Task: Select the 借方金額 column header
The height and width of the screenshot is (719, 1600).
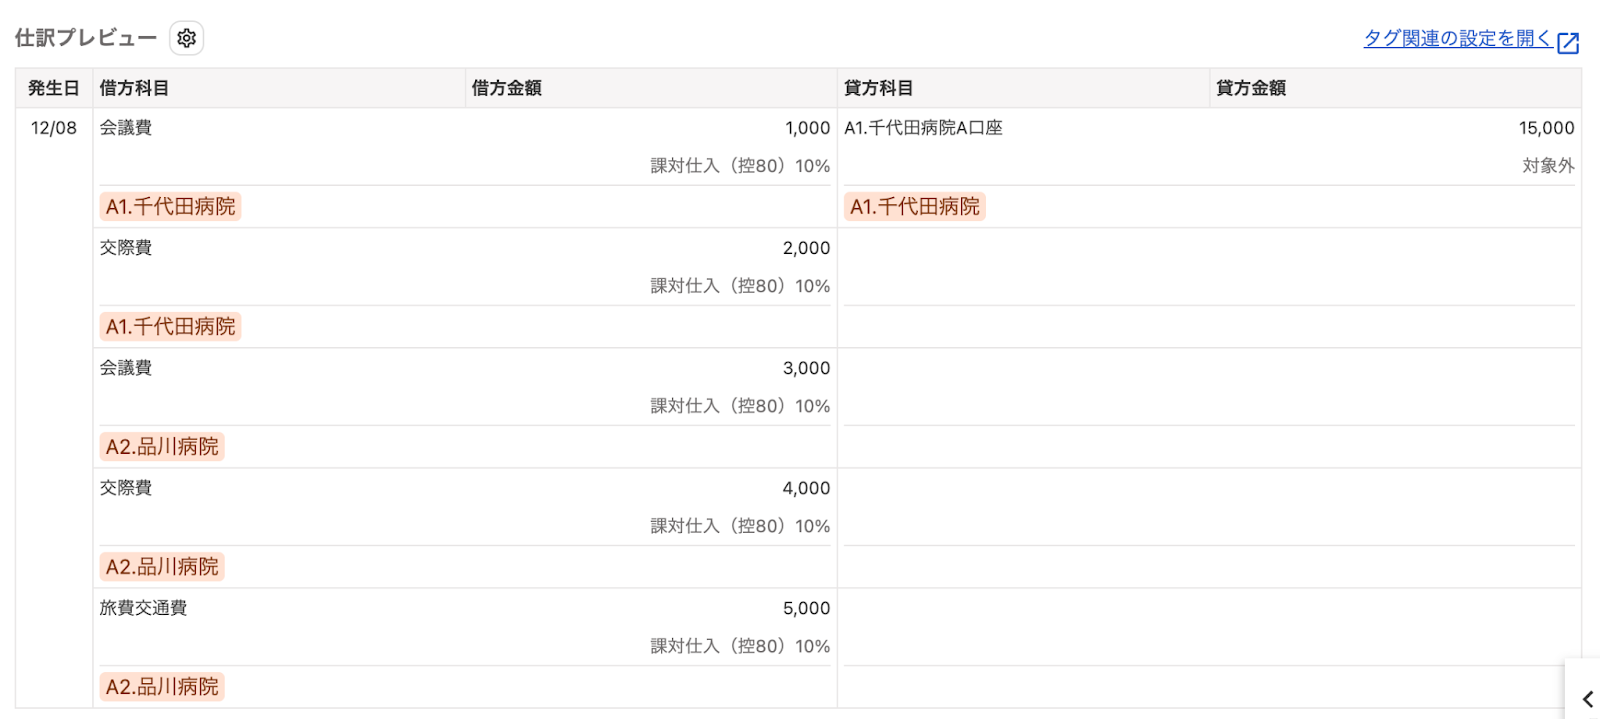Action: [507, 88]
